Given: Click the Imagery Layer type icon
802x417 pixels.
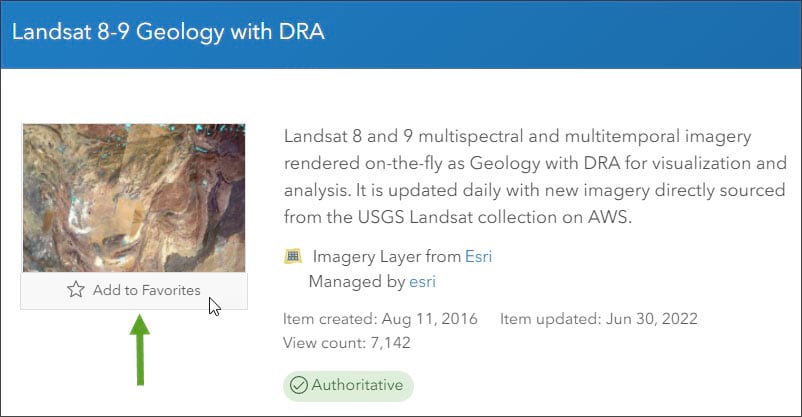Looking at the screenshot, I should 293,257.
